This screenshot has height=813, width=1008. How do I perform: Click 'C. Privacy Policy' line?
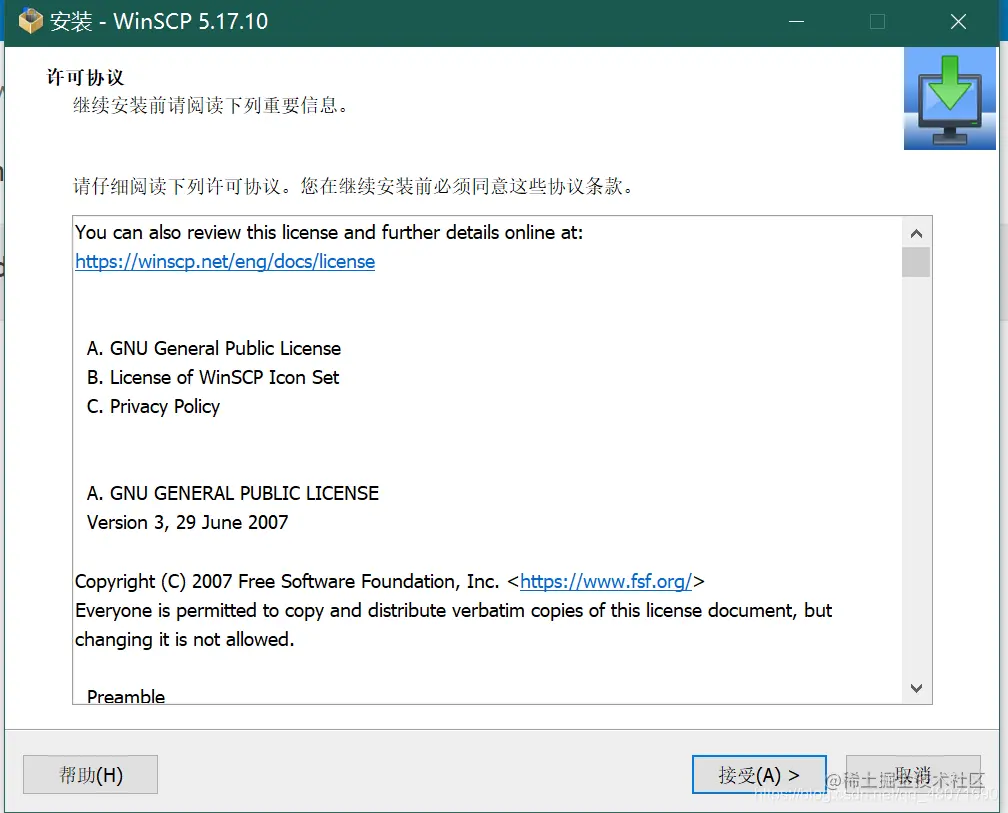[153, 407]
